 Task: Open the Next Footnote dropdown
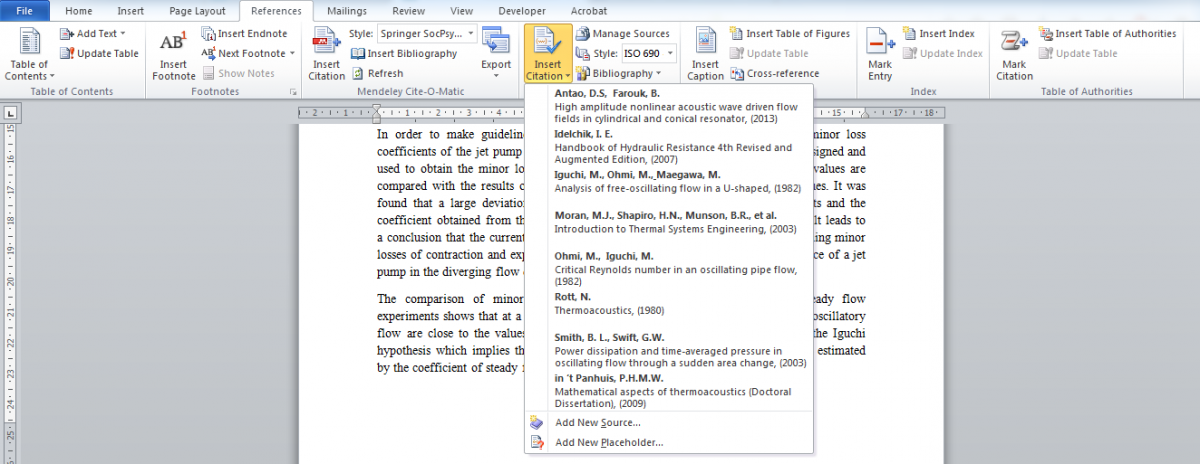pos(250,53)
